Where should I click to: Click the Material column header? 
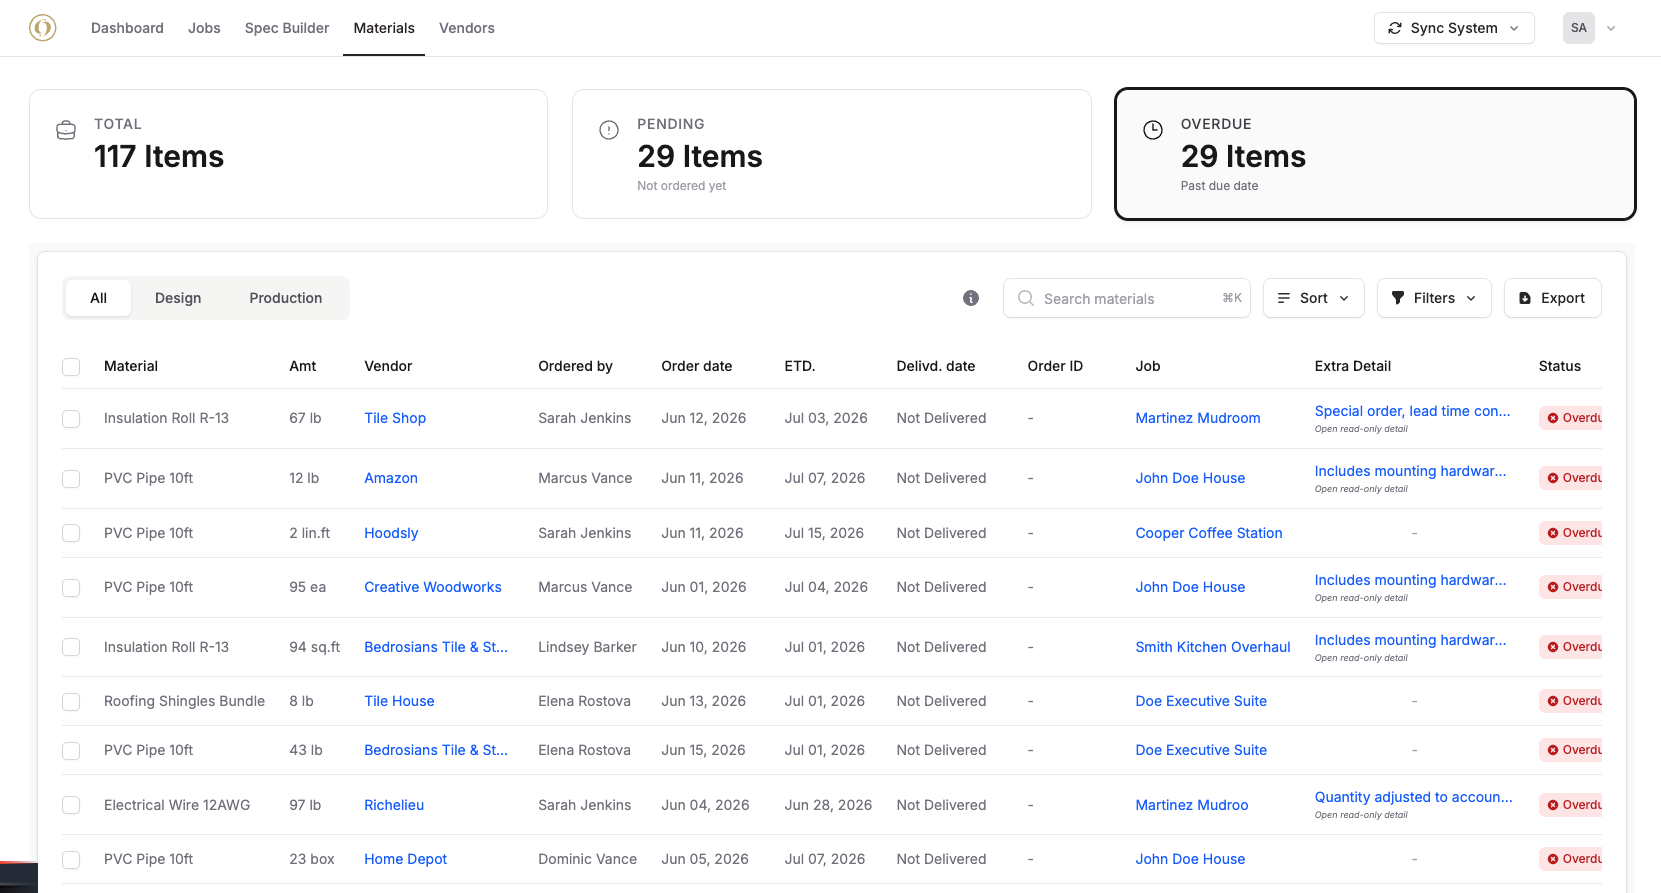[x=131, y=366]
